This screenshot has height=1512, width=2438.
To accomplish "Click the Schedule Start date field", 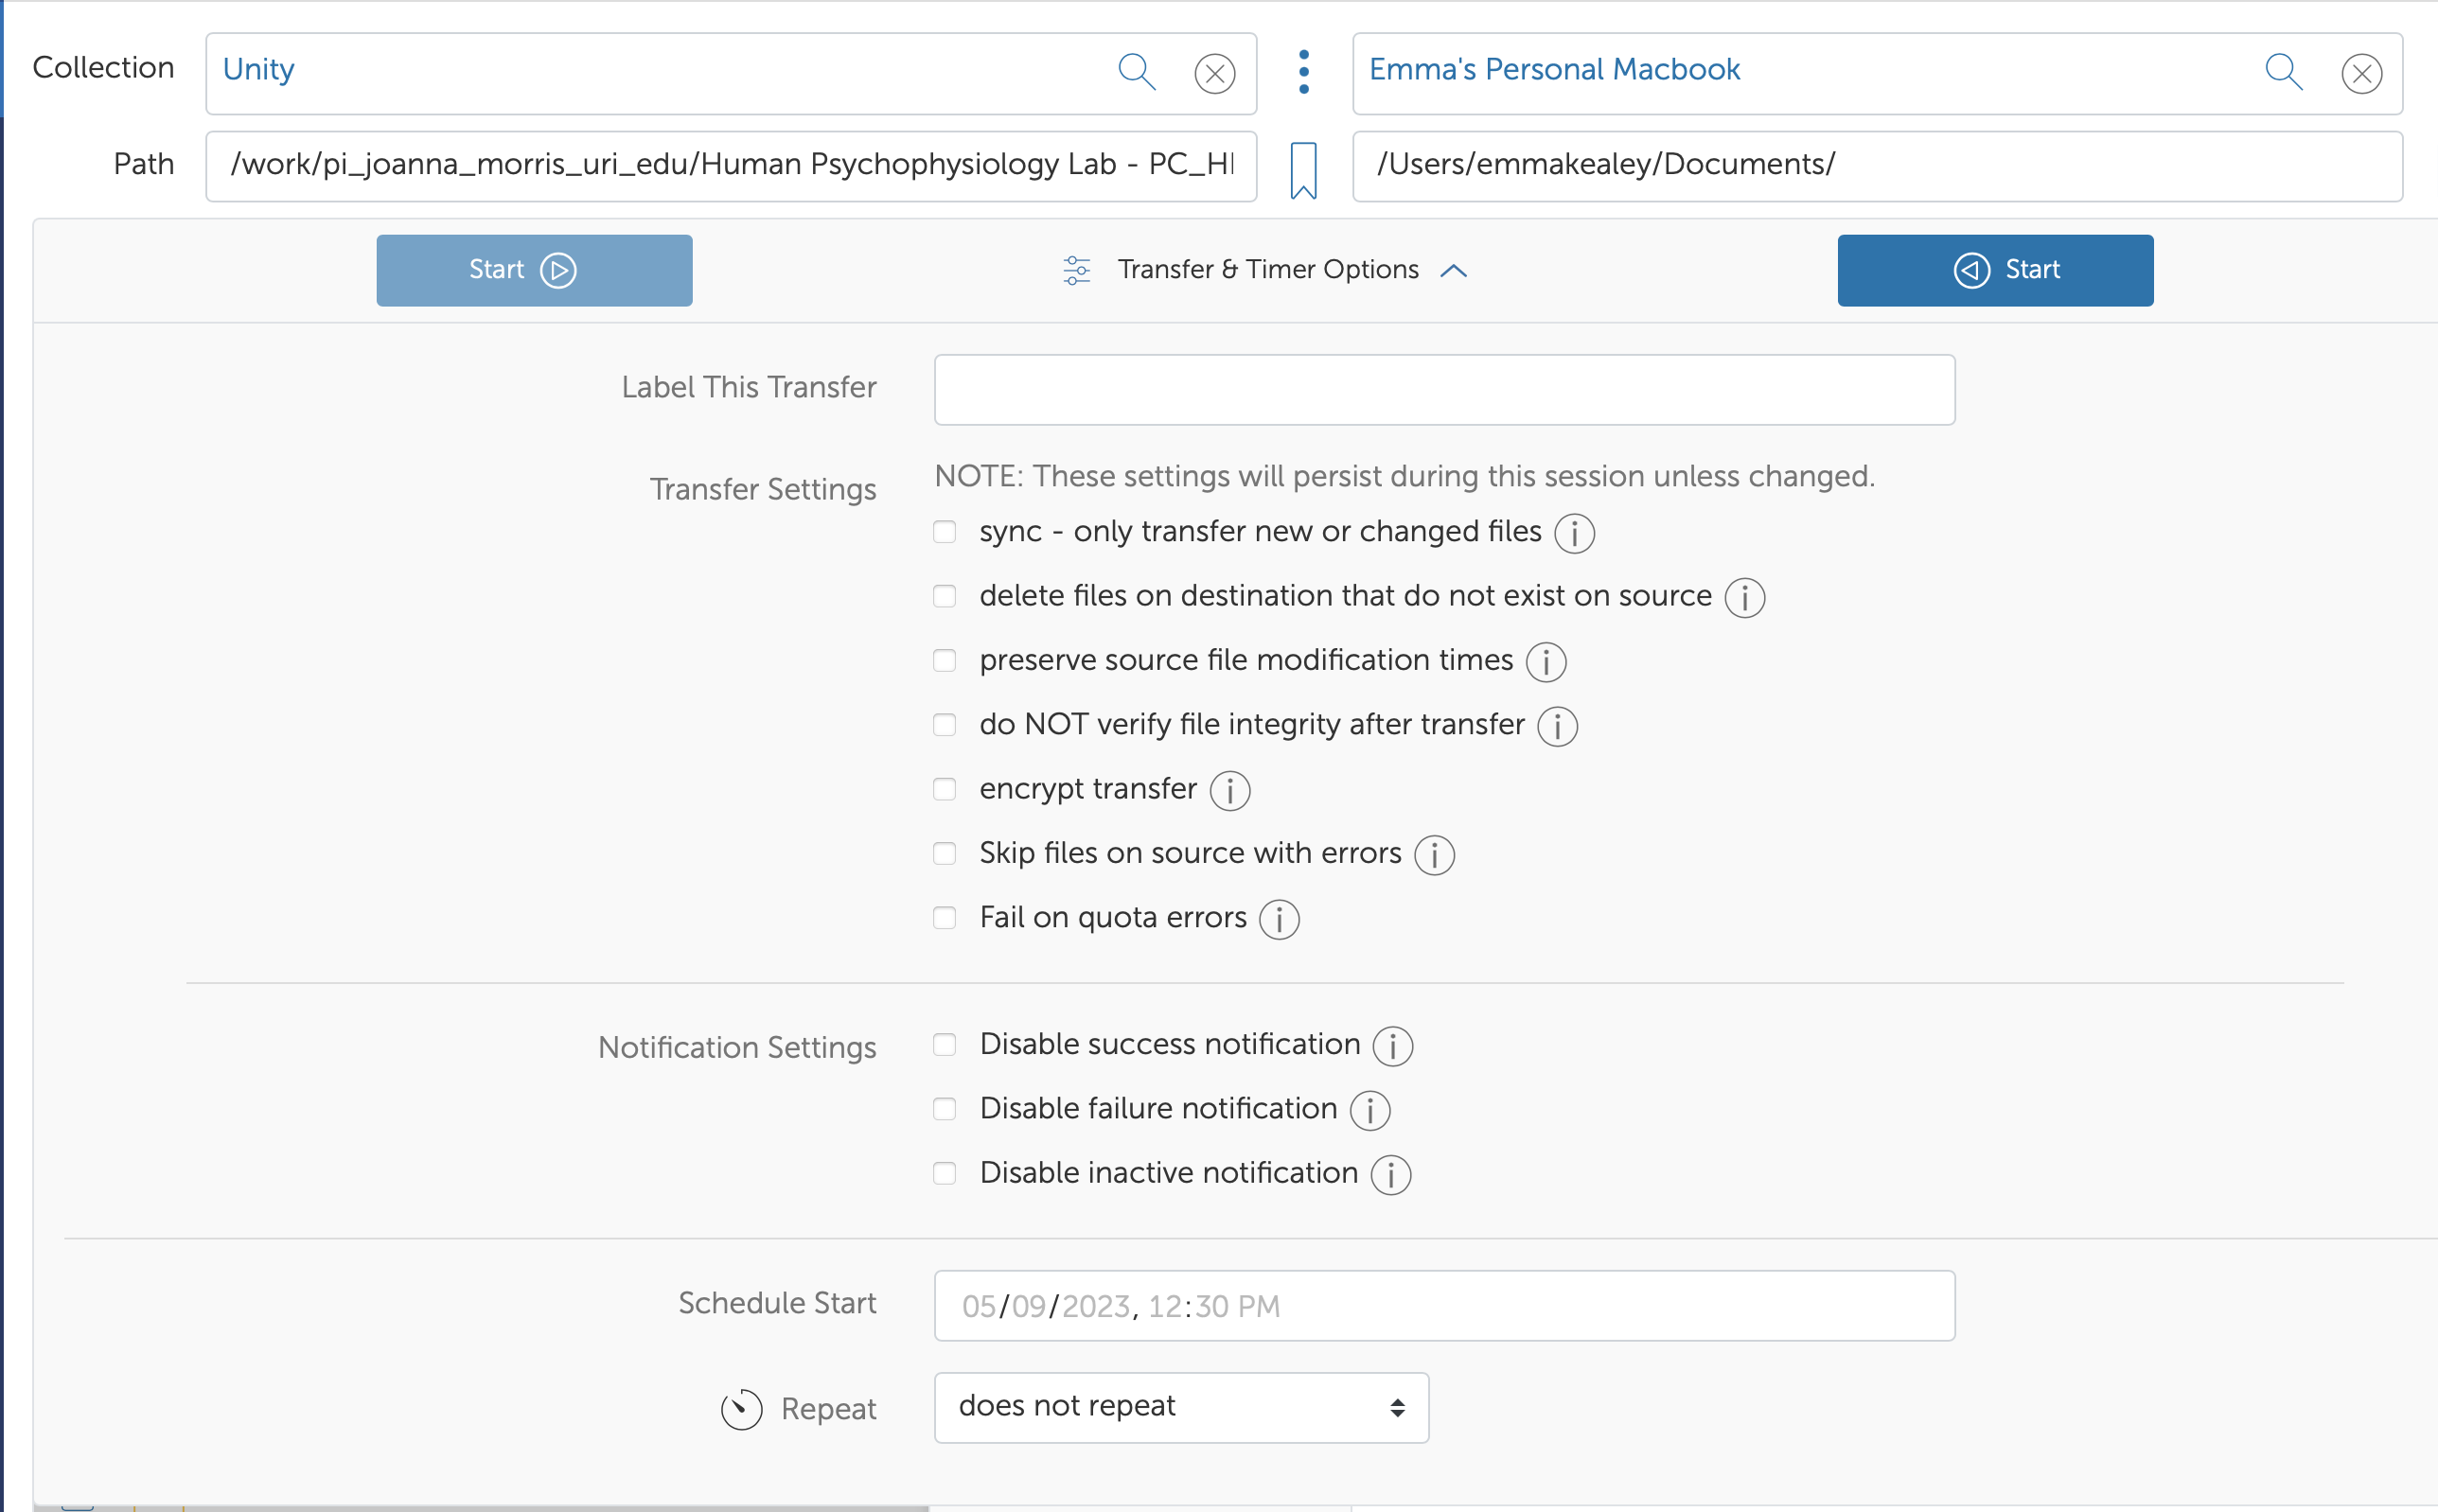I will [1444, 1305].
